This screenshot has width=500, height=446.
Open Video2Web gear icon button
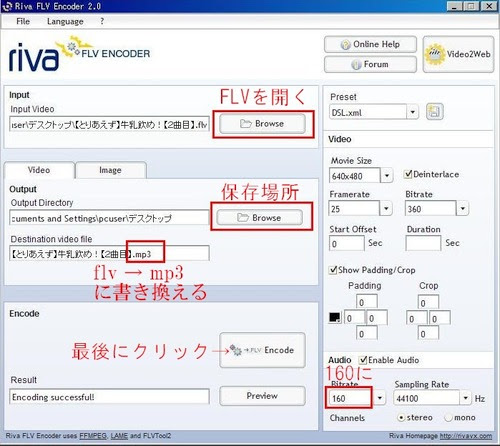(x=458, y=54)
